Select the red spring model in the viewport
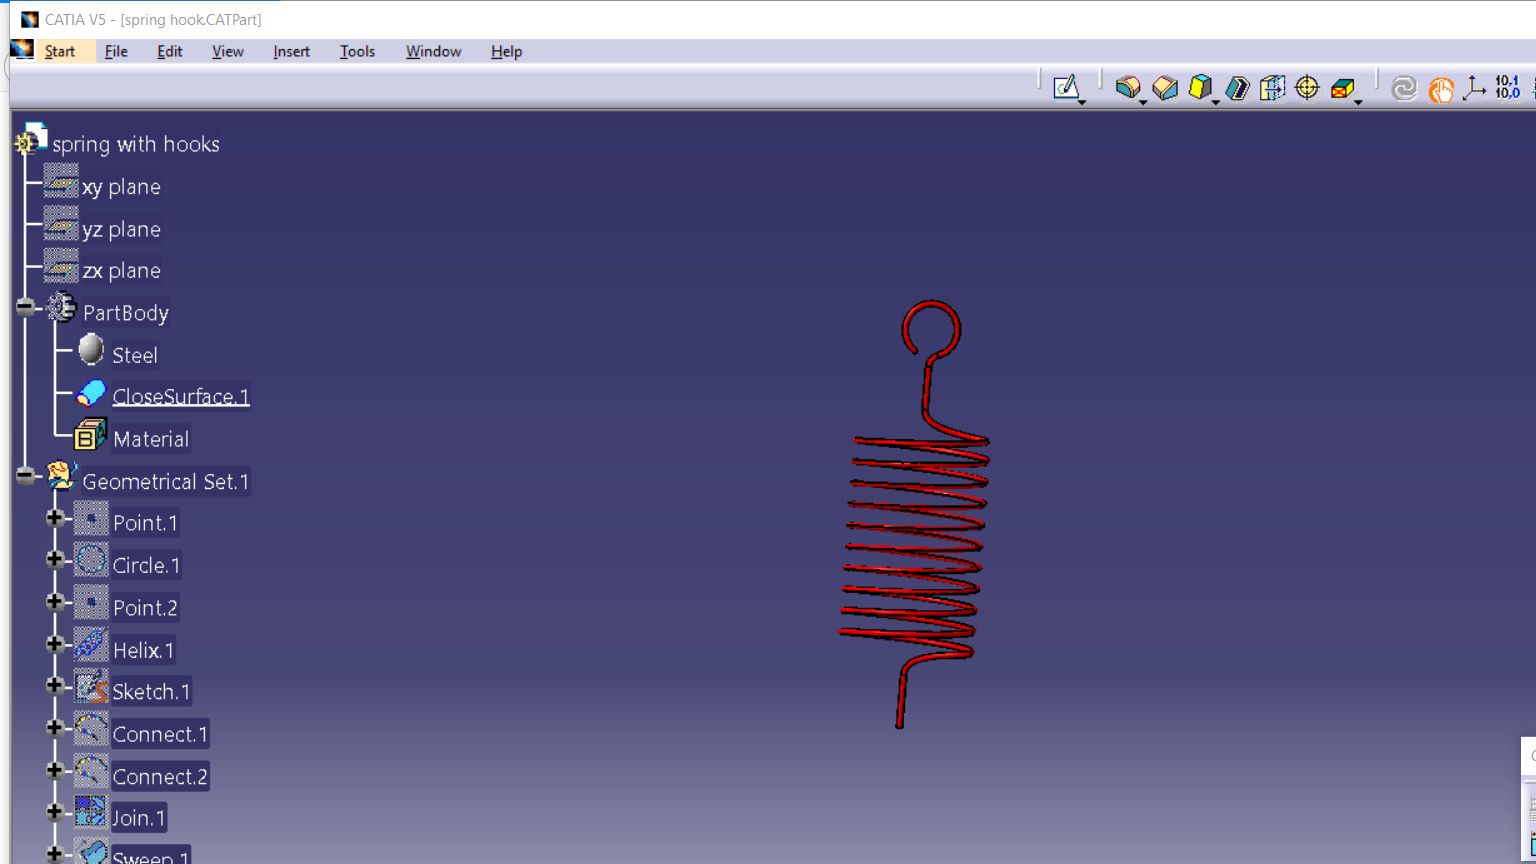1536x864 pixels. pyautogui.click(x=915, y=516)
